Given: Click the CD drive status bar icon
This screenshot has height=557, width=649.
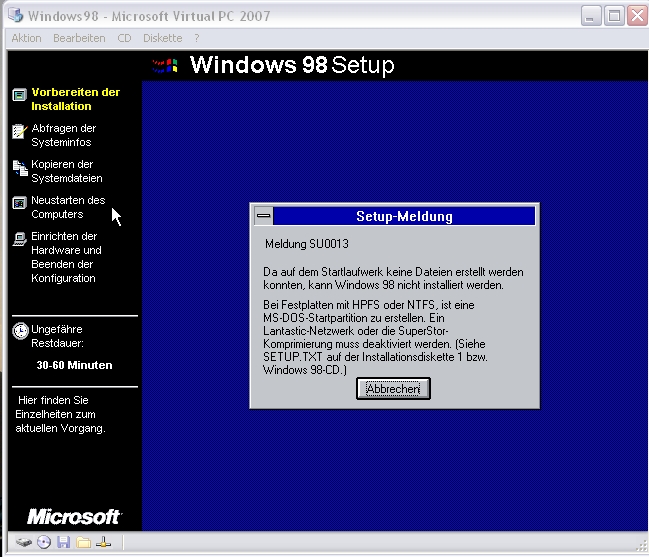Looking at the screenshot, I should pos(44,542).
